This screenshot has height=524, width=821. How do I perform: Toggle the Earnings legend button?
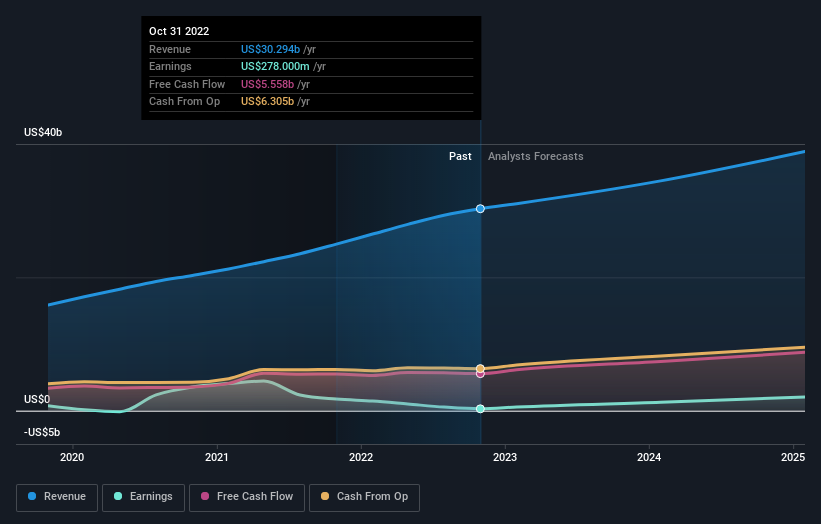pos(143,497)
